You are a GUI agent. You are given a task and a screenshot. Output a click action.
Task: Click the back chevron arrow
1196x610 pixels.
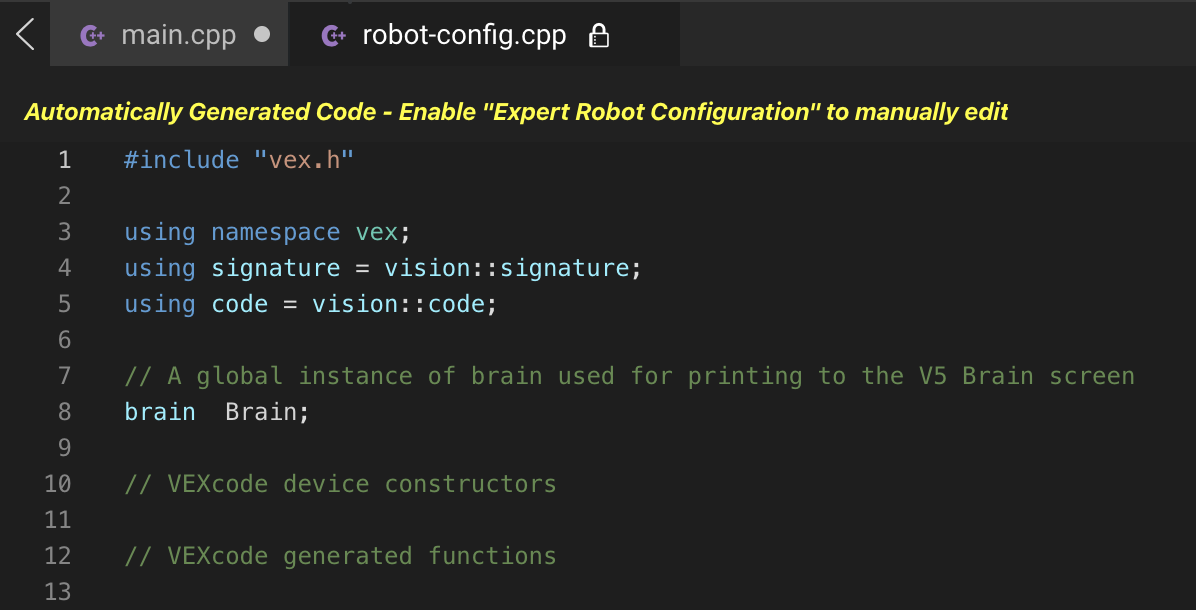tap(25, 35)
